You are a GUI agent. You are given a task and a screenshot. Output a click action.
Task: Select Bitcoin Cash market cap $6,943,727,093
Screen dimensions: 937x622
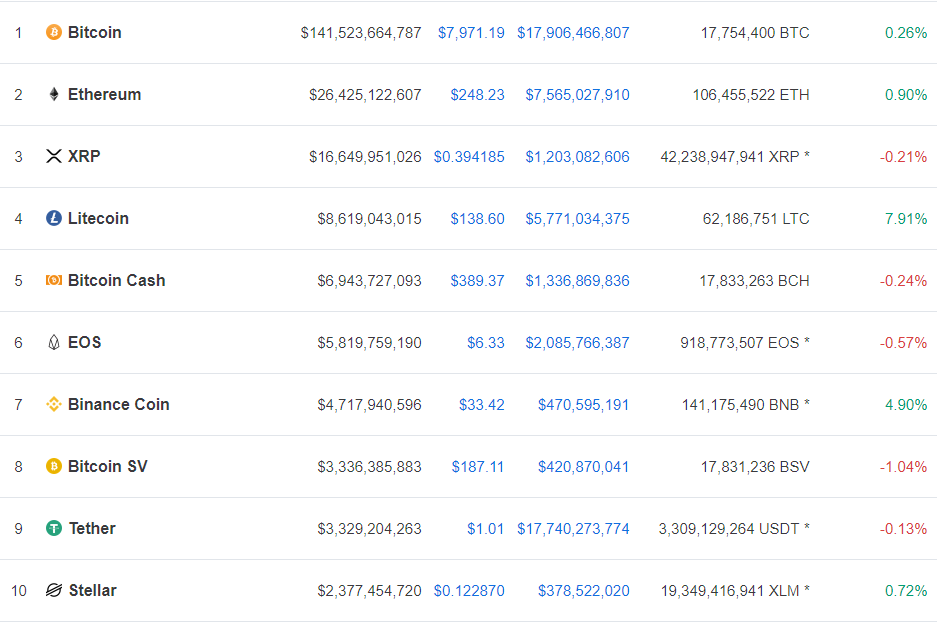click(x=369, y=281)
